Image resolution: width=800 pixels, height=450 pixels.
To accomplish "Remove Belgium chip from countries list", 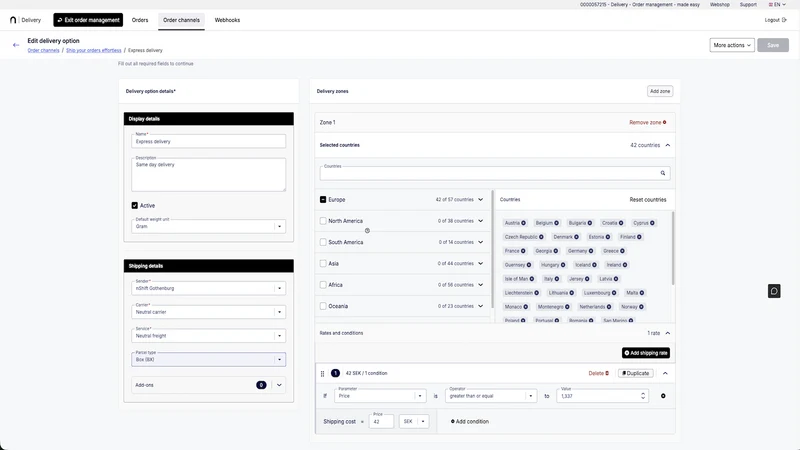I will (x=557, y=223).
